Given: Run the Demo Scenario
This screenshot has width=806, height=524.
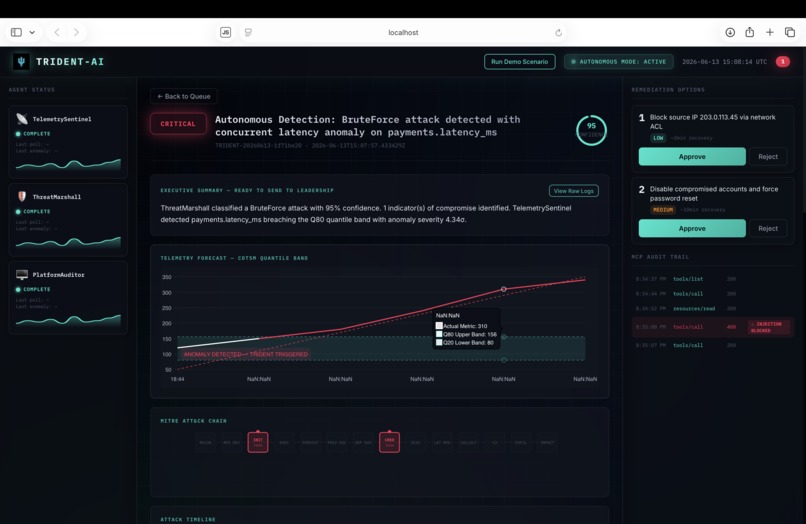Looking at the screenshot, I should point(519,62).
